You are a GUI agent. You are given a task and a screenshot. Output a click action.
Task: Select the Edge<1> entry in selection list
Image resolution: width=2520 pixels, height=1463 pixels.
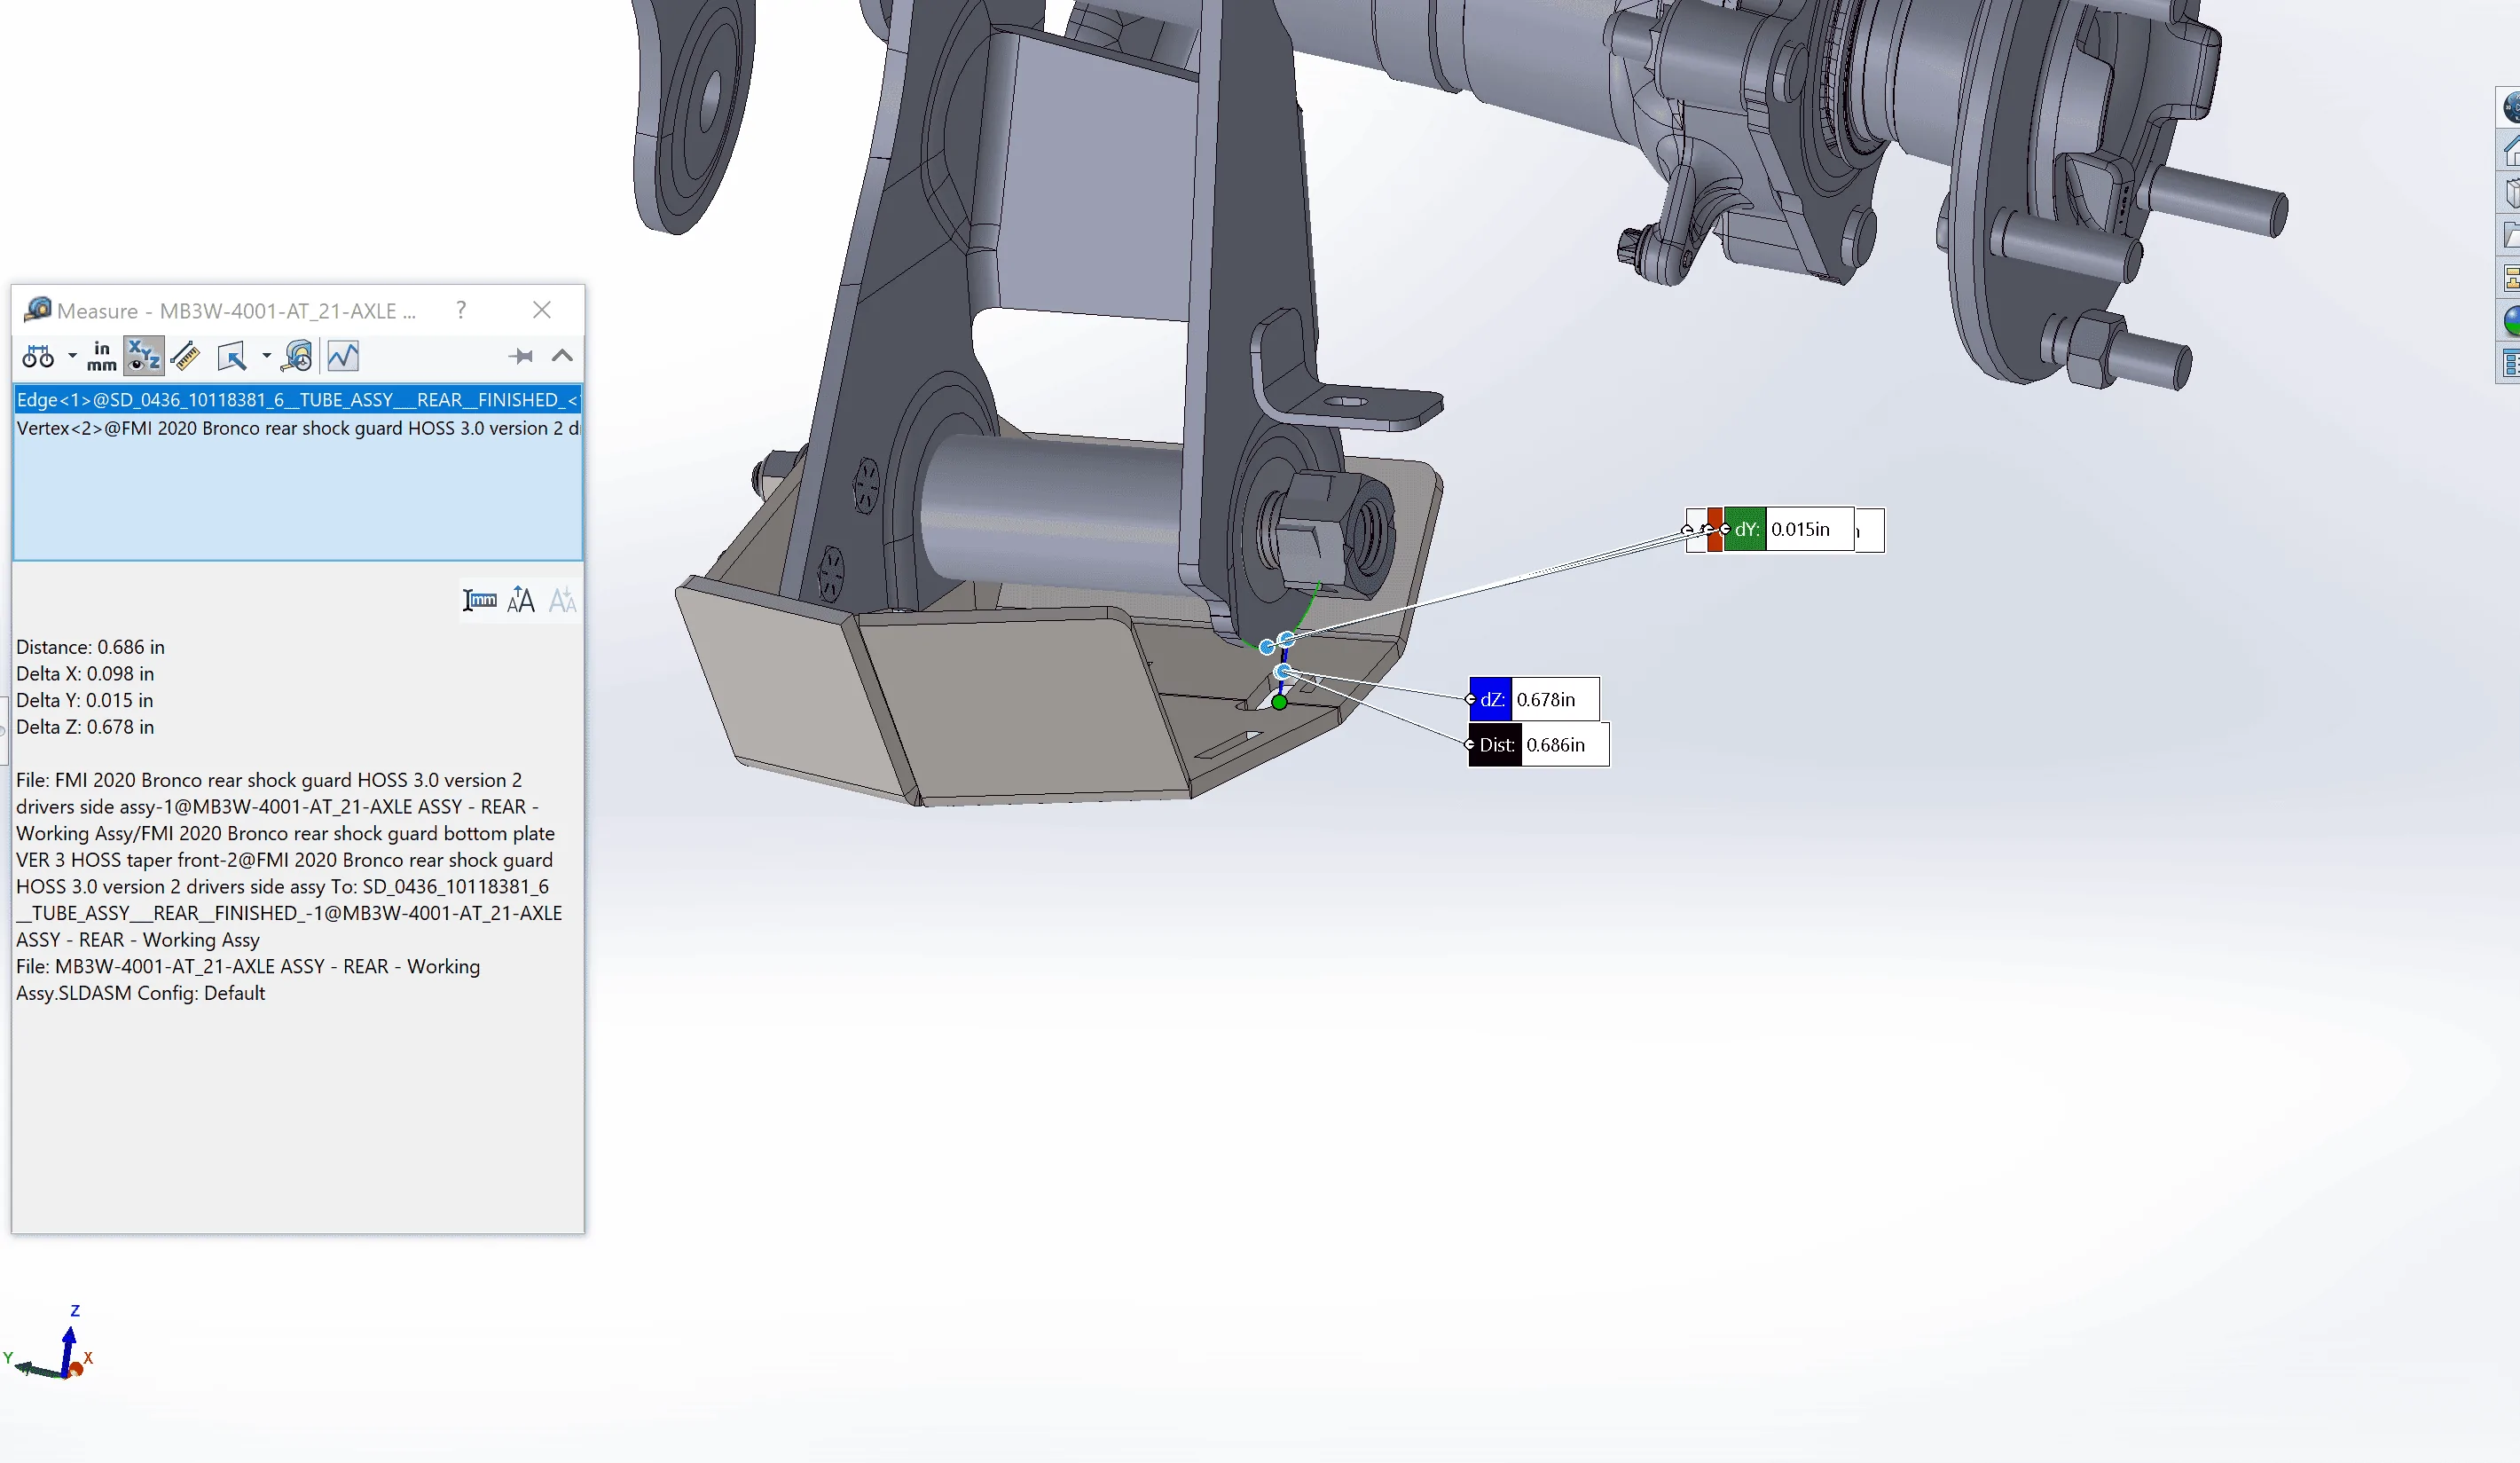pyautogui.click(x=297, y=400)
